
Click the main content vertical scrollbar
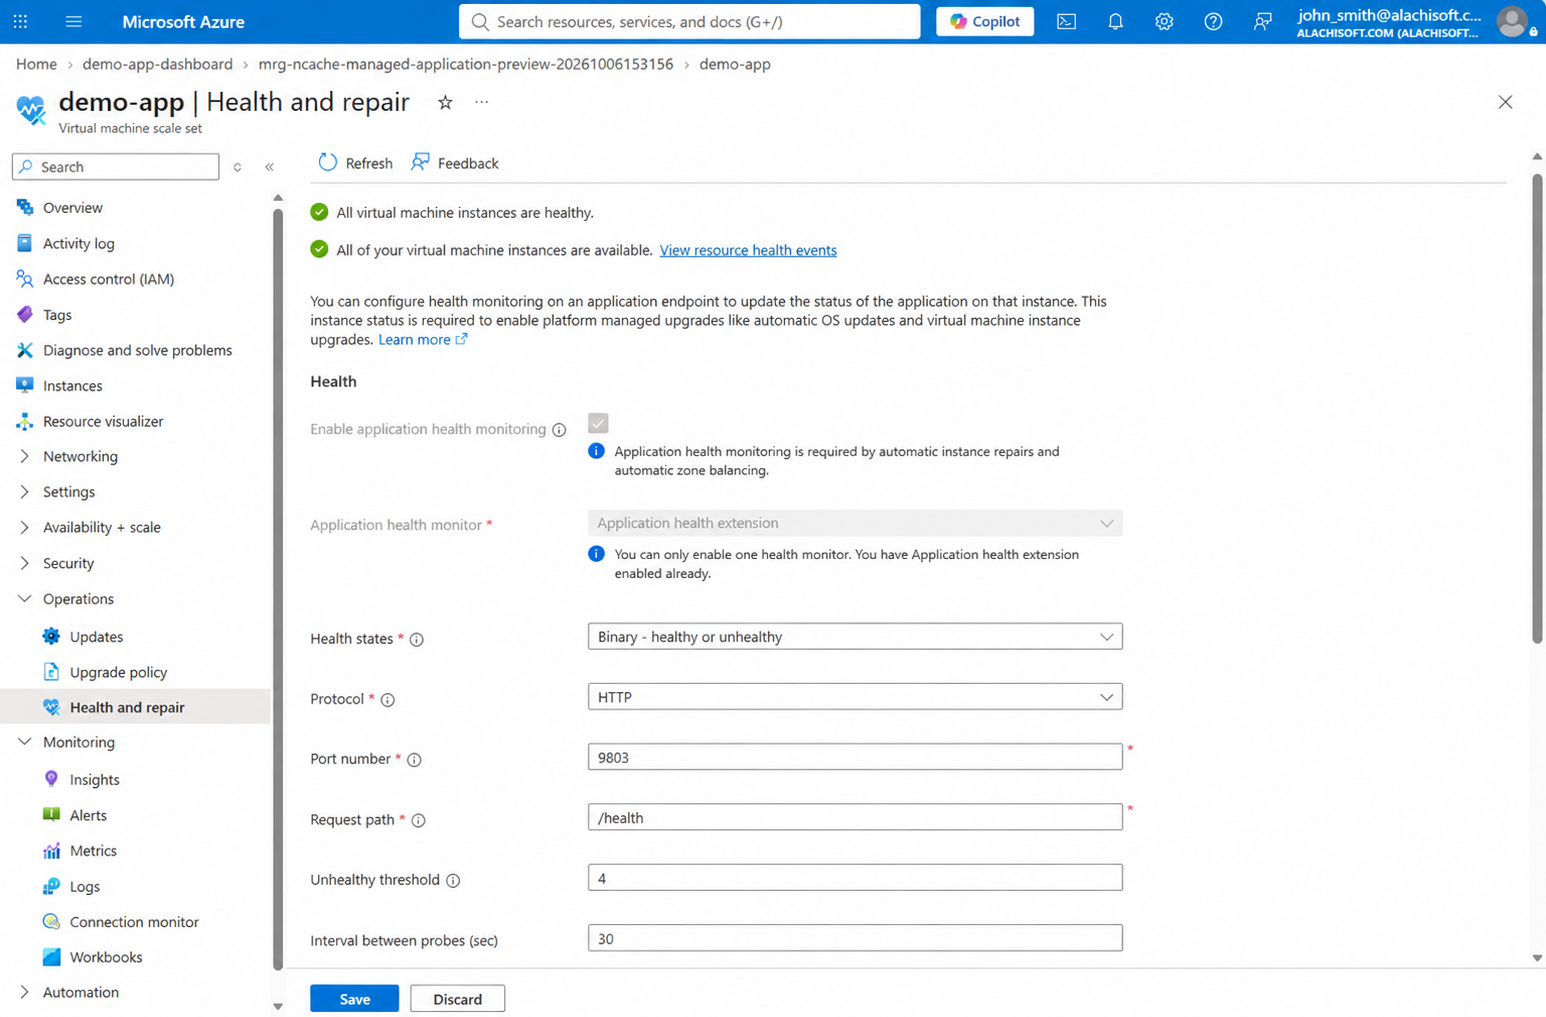[1537, 410]
